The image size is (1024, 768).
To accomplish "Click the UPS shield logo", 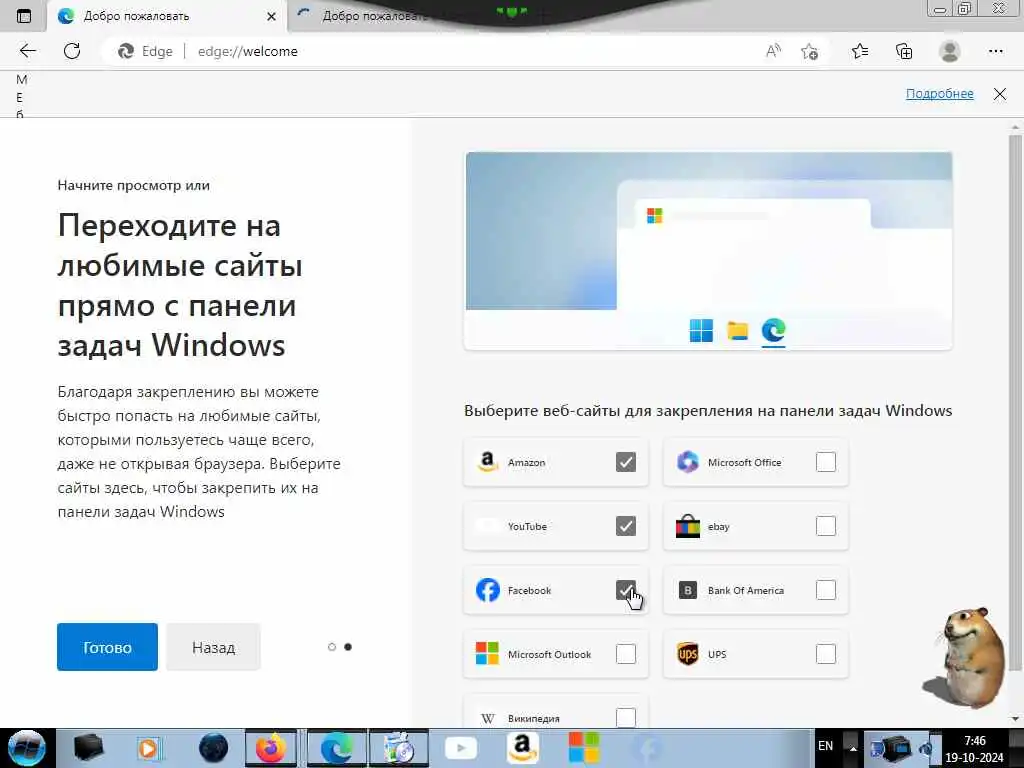I will pos(688,654).
